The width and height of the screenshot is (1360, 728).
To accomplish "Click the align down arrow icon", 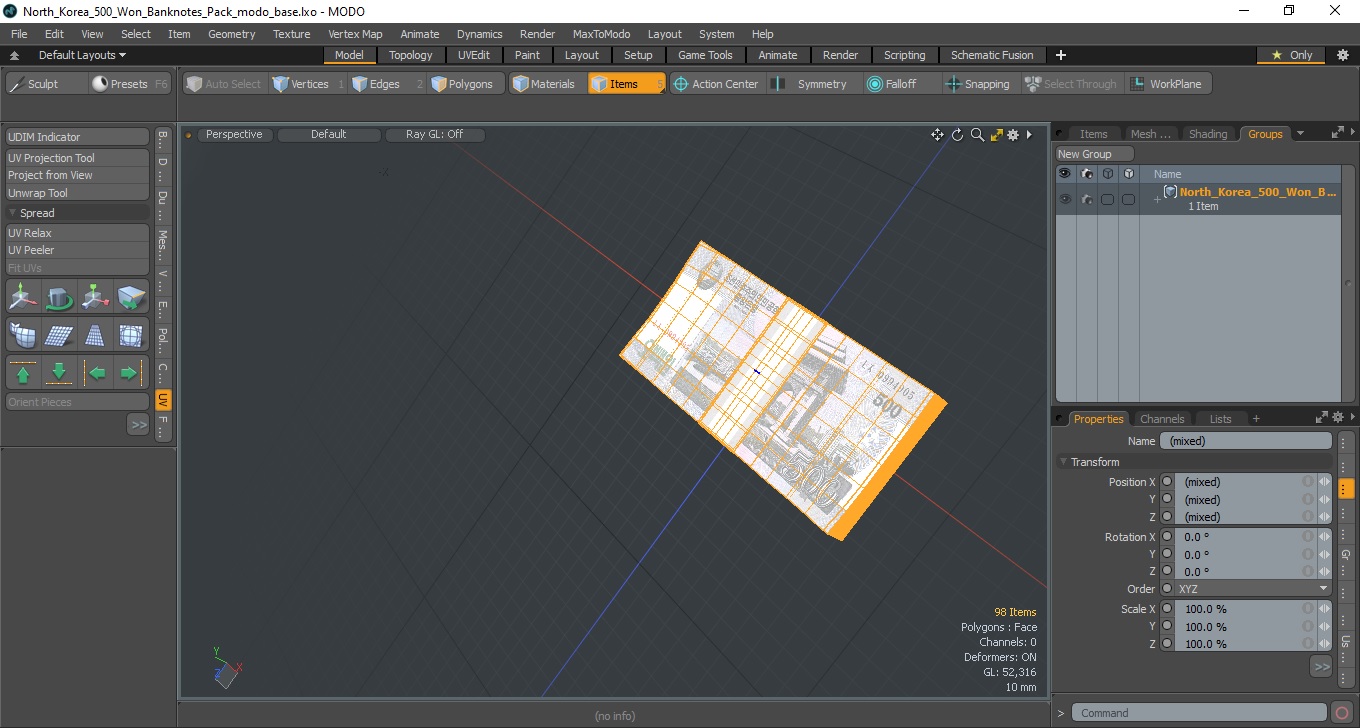I will tap(60, 373).
